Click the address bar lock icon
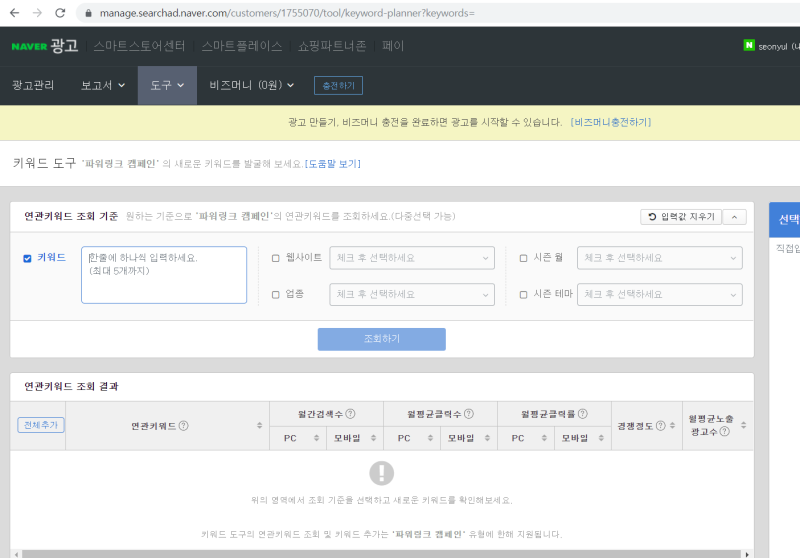 [88, 13]
